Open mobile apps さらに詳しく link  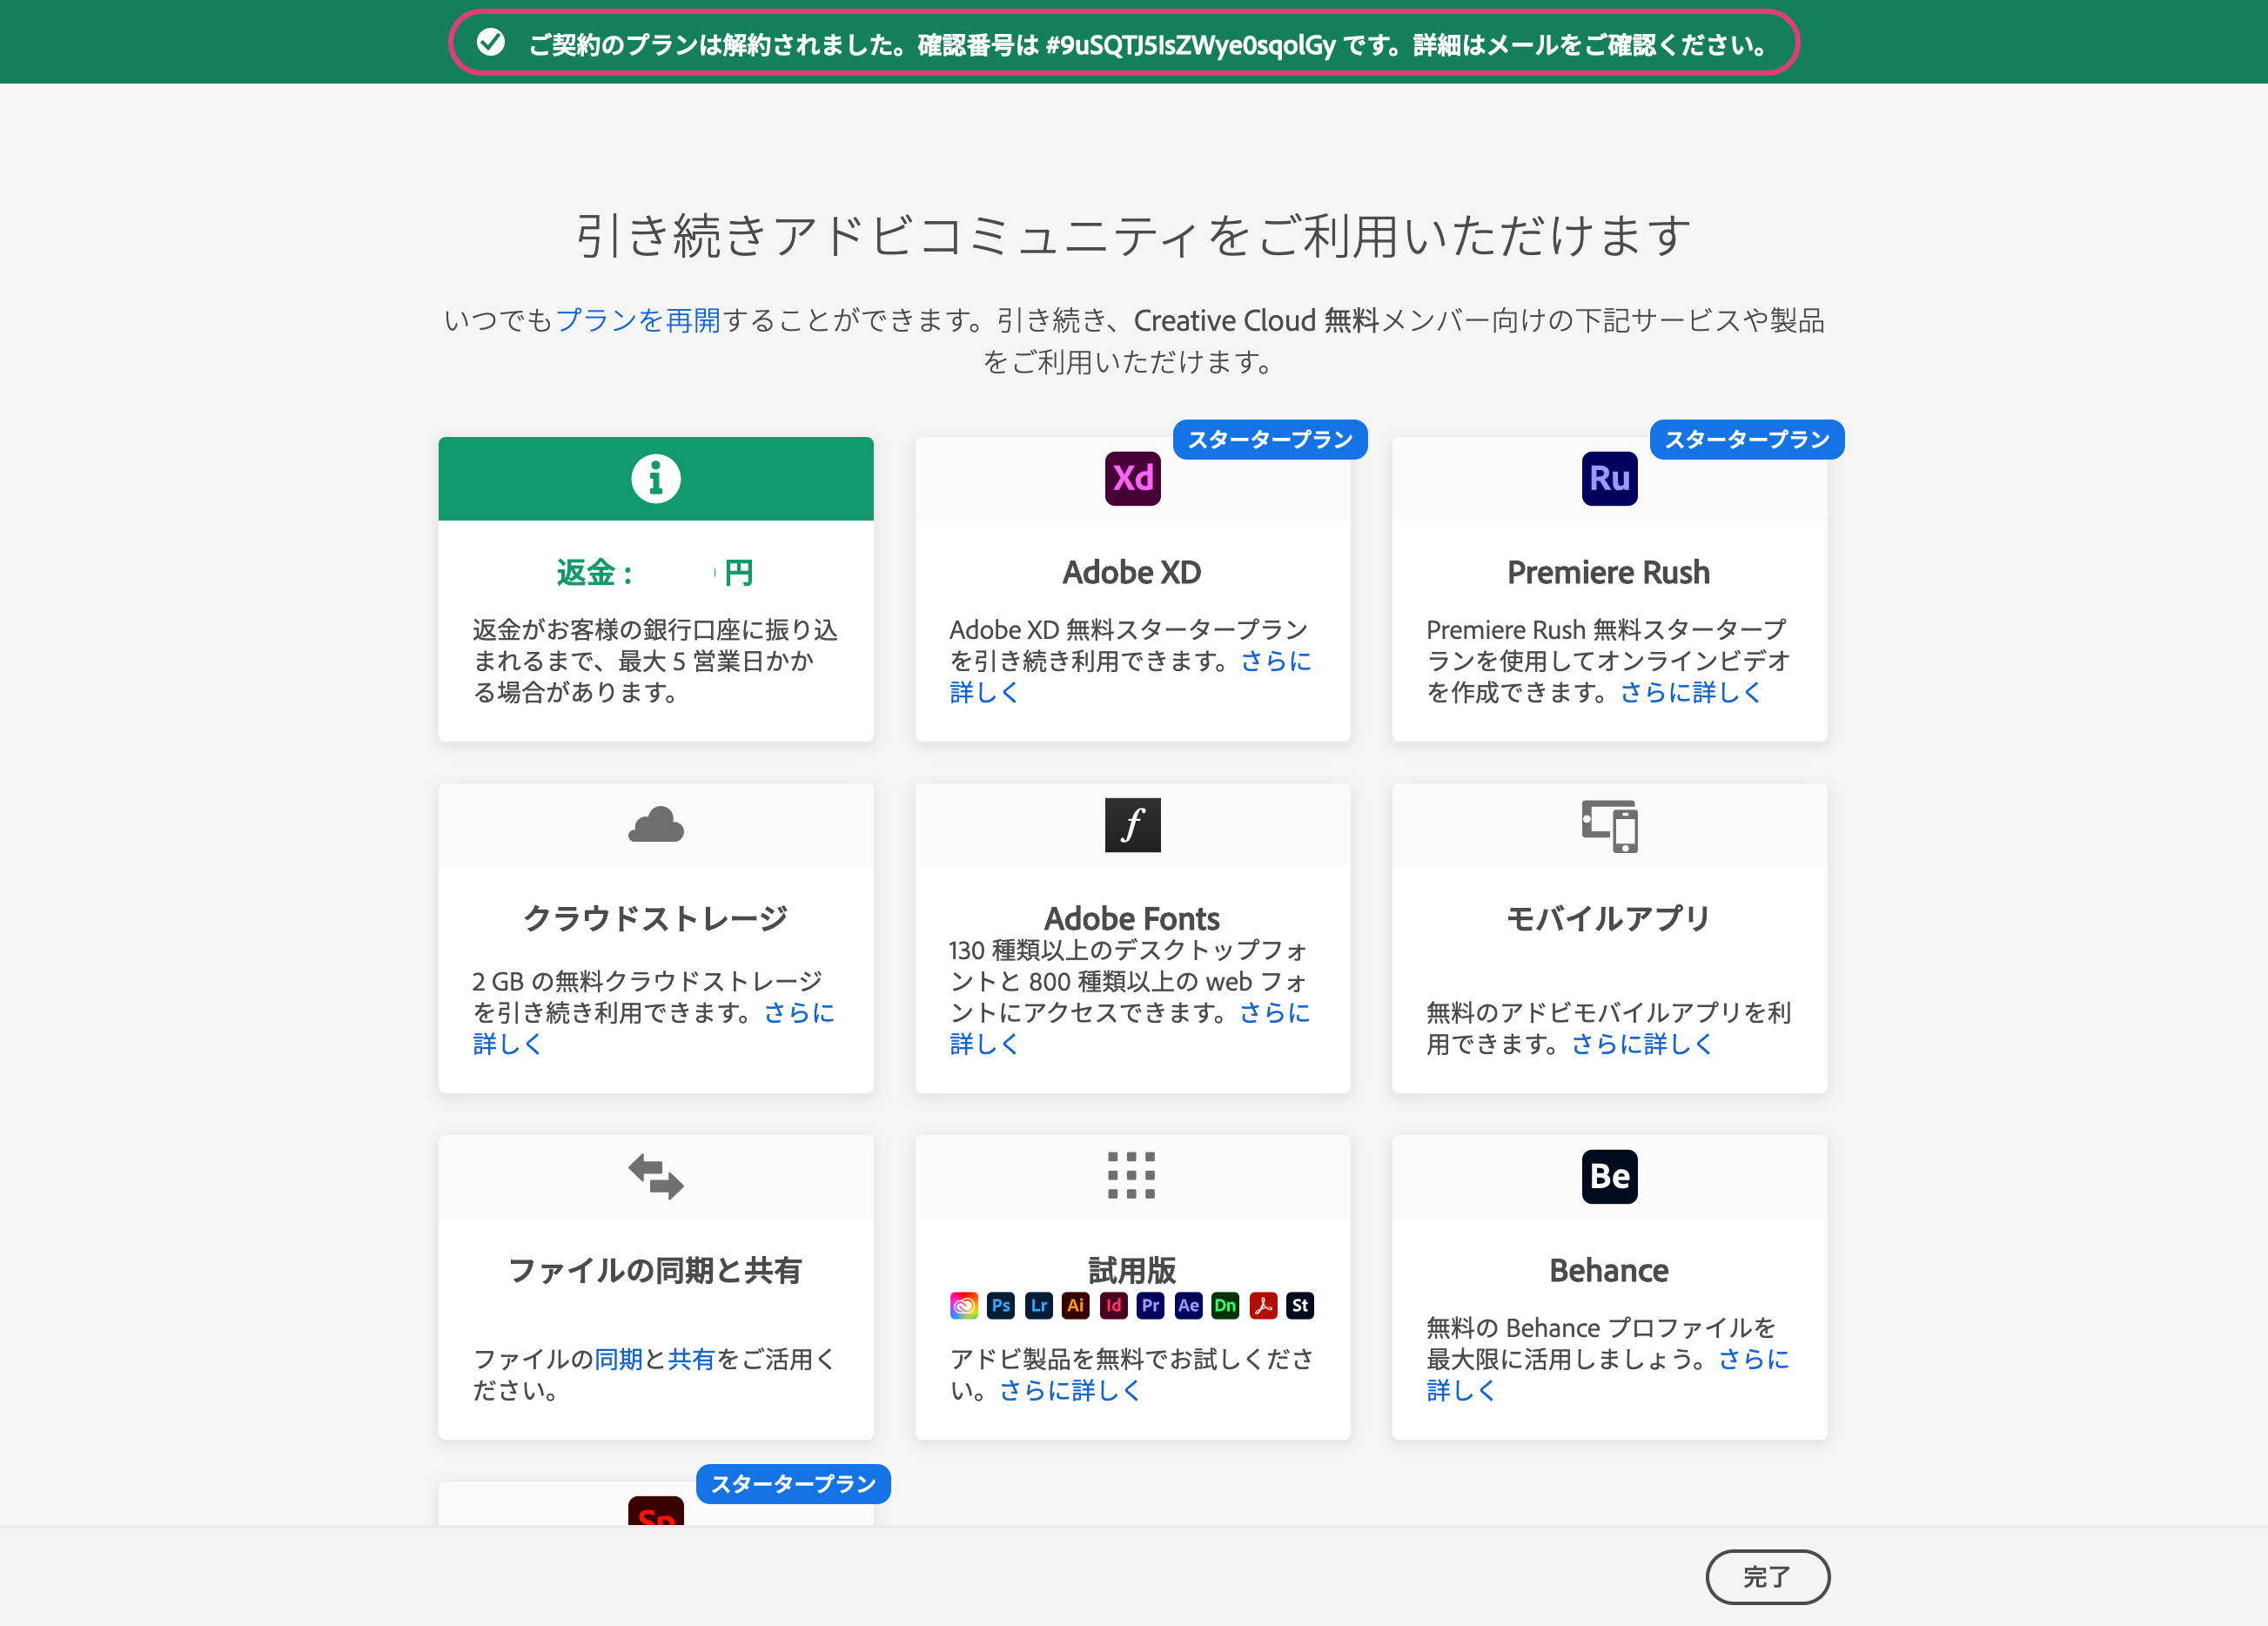(x=1642, y=1044)
